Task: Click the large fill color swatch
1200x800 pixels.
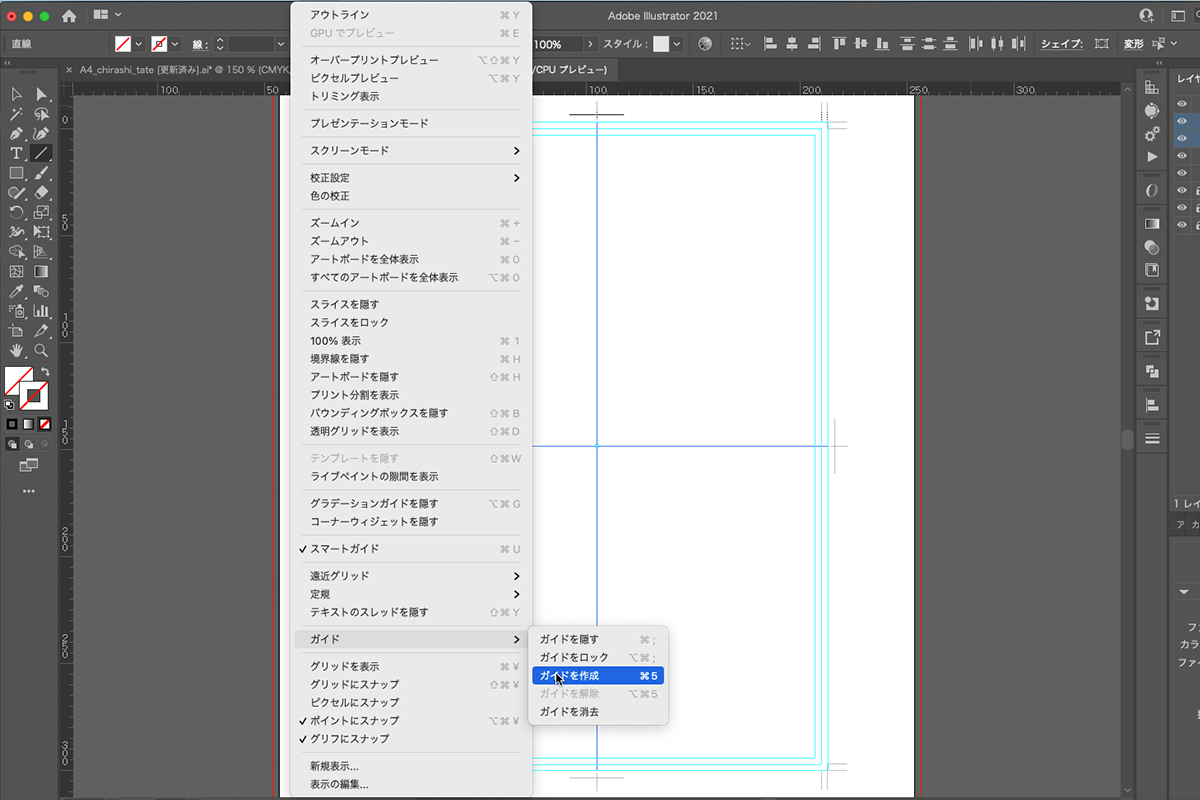Action: (x=18, y=381)
